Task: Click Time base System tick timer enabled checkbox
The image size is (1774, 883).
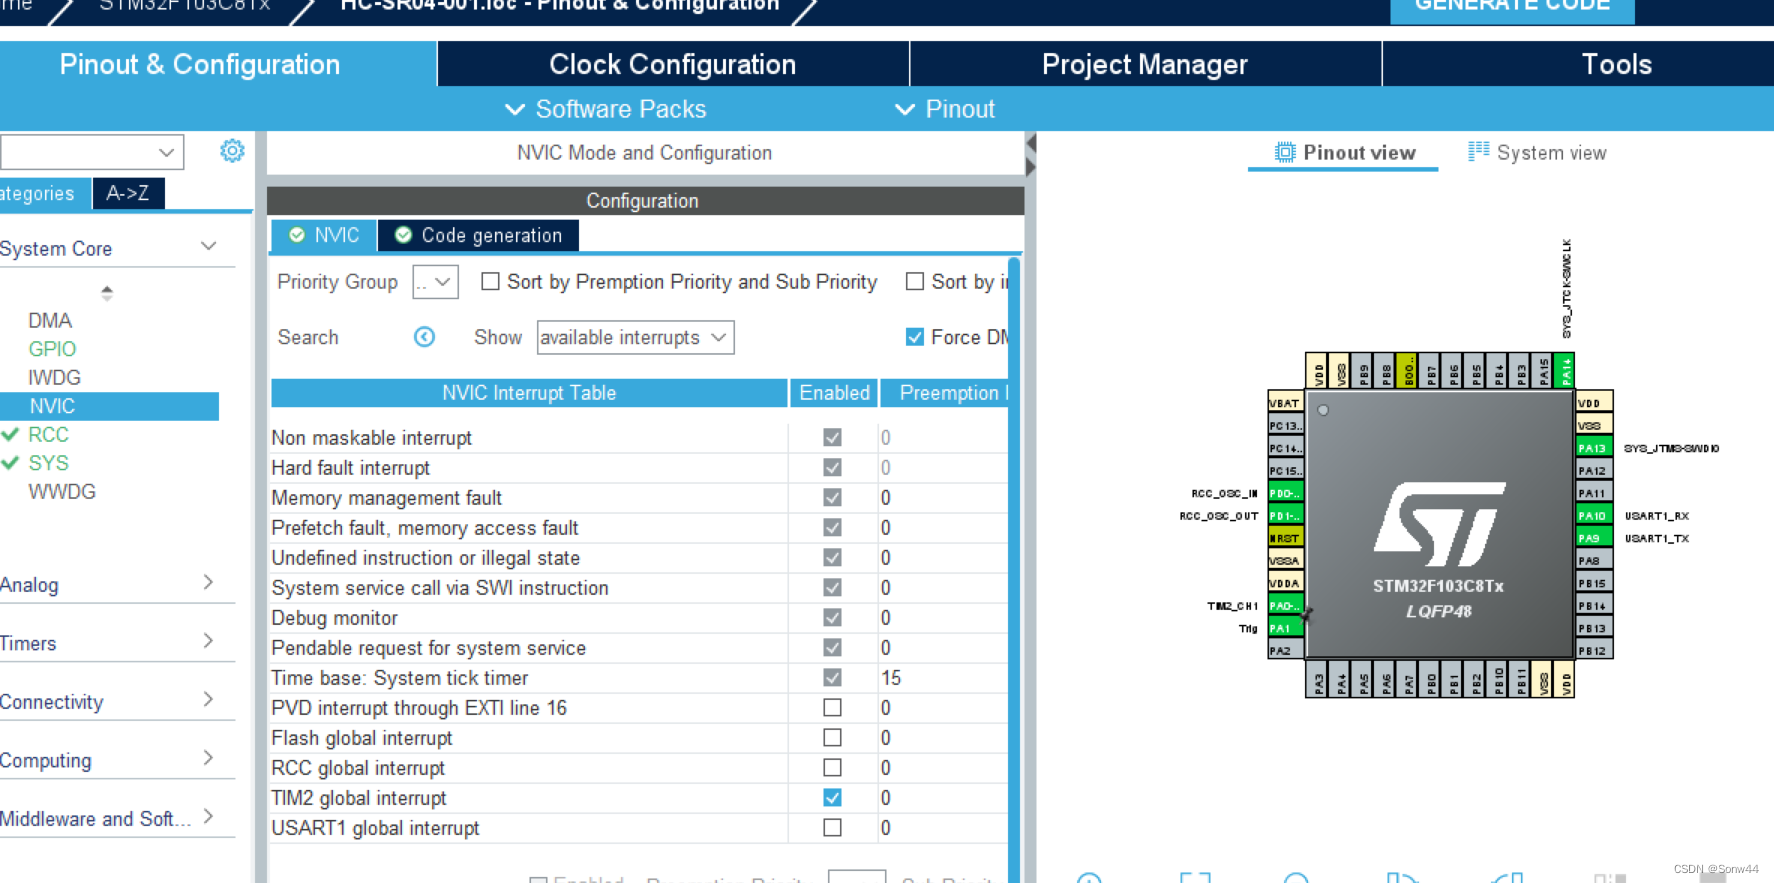Action: [832, 677]
